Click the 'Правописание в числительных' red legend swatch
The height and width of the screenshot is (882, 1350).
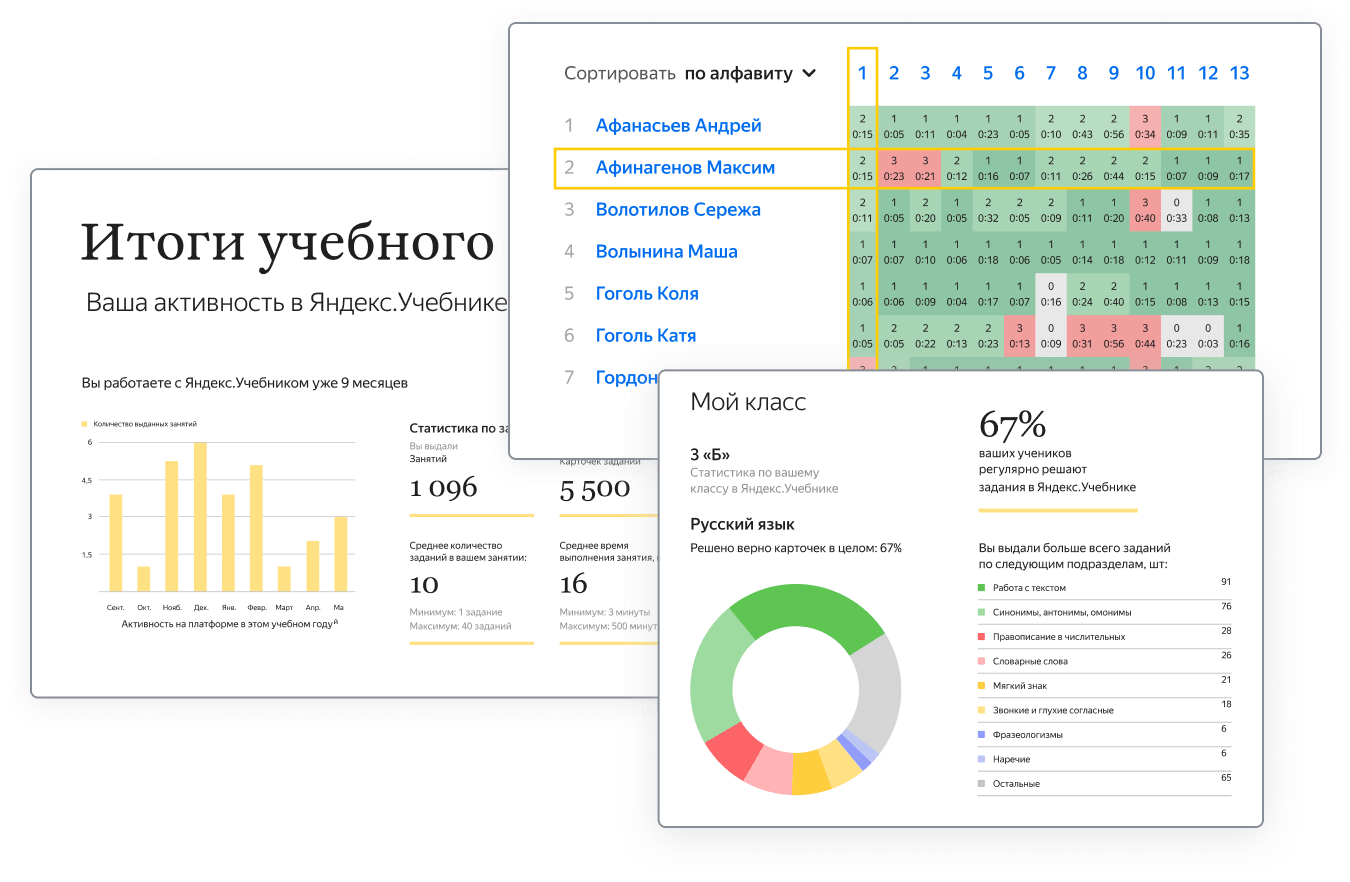(982, 636)
